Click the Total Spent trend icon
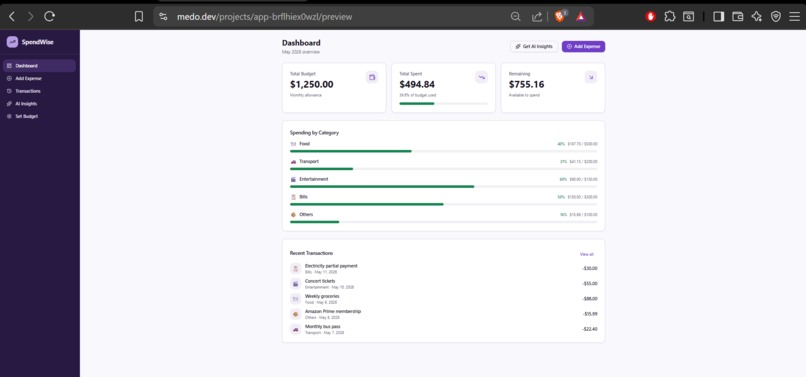806x377 pixels. (482, 77)
